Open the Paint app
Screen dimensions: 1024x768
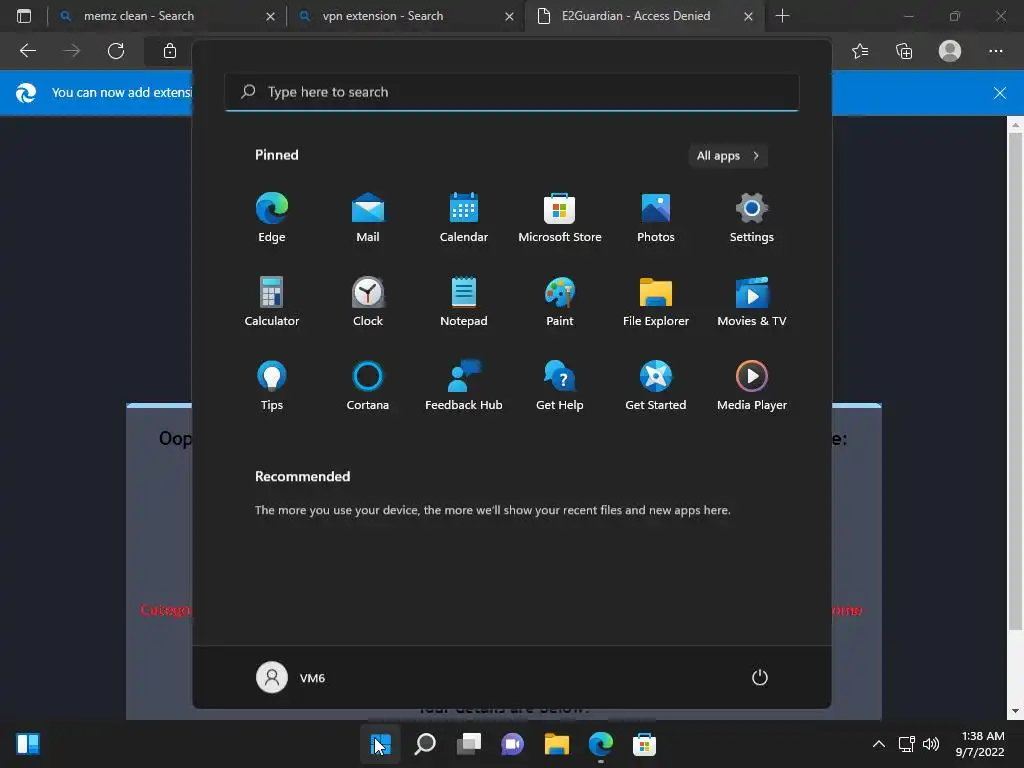(x=560, y=301)
